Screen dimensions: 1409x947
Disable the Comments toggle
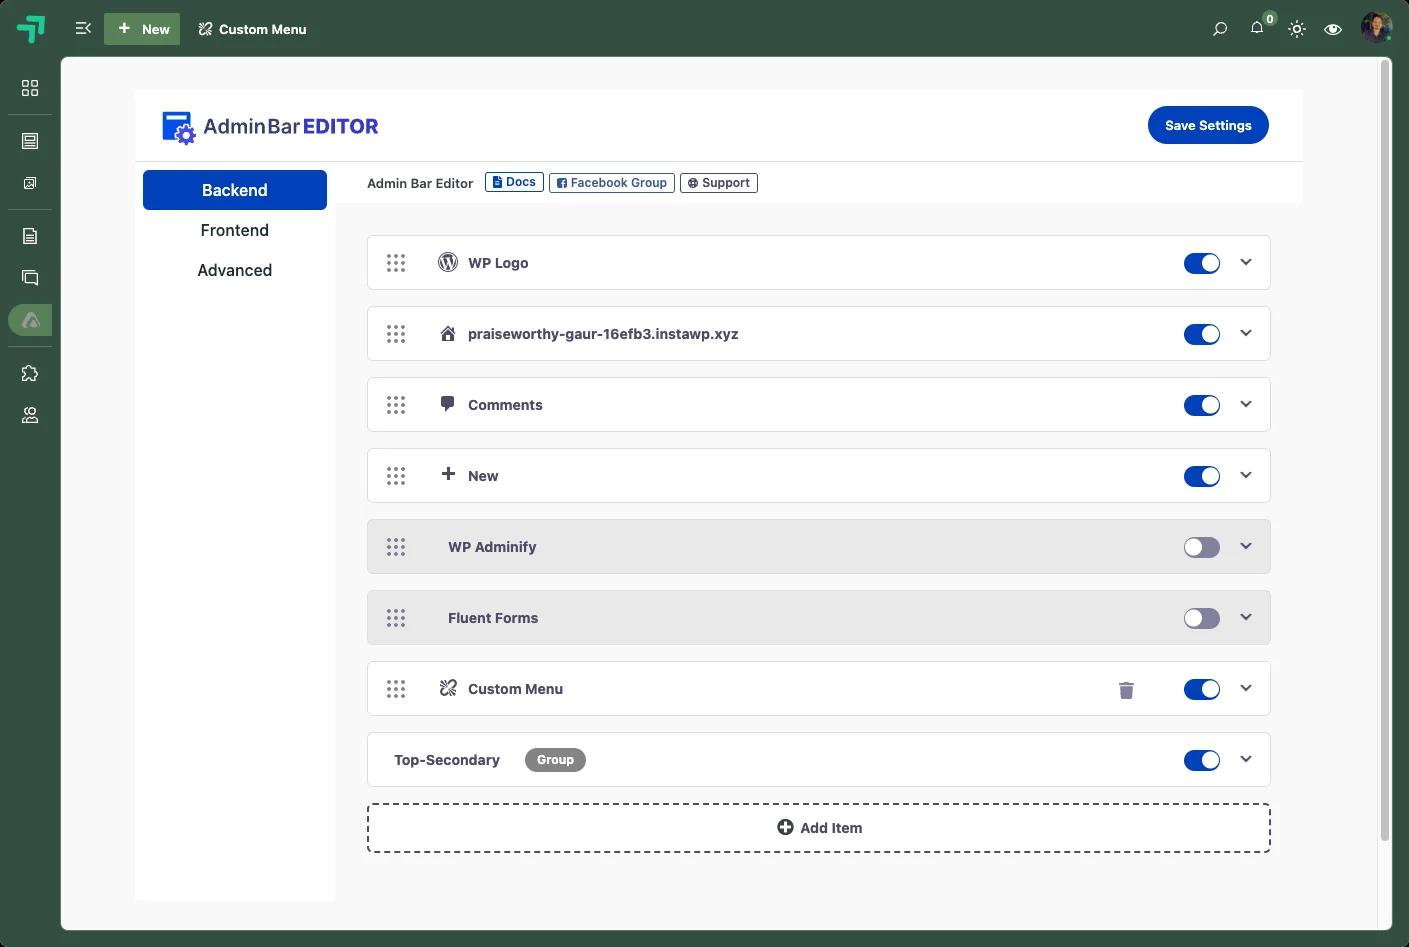1202,405
